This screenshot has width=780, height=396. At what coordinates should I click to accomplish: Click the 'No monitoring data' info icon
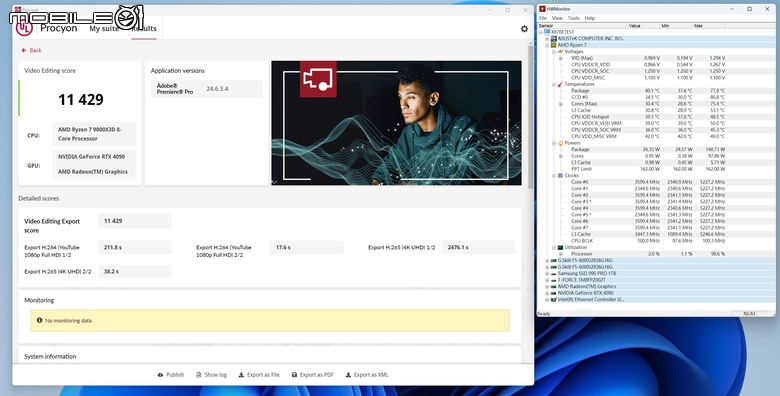tap(39, 320)
